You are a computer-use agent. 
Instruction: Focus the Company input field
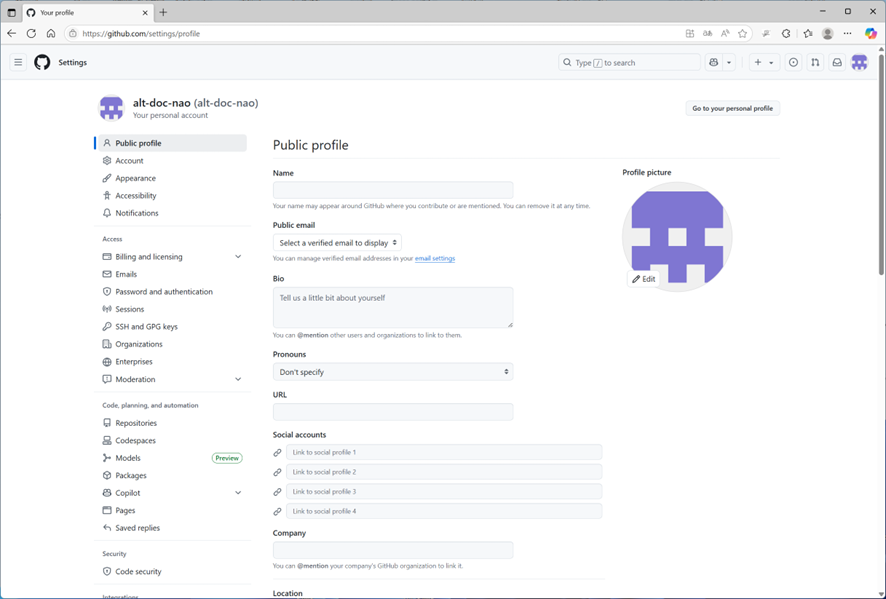click(393, 550)
